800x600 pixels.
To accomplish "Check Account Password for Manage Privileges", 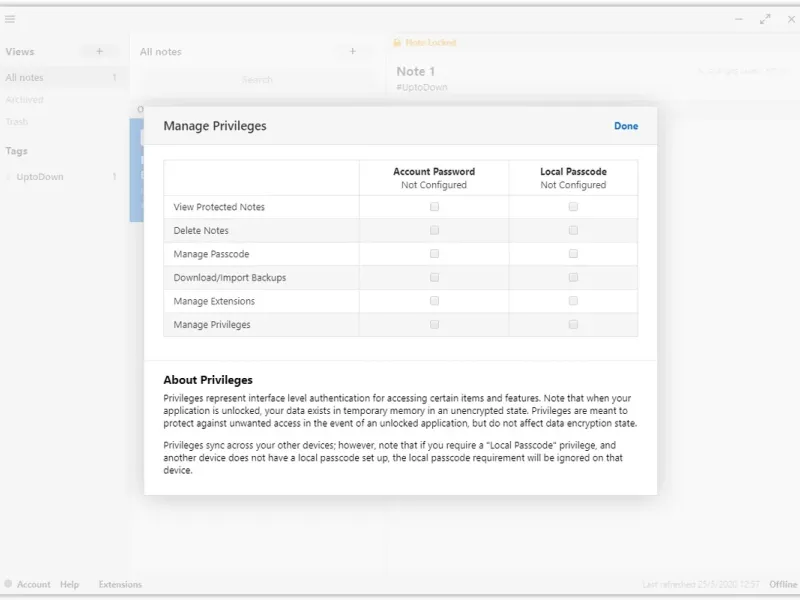I will tap(434, 324).
